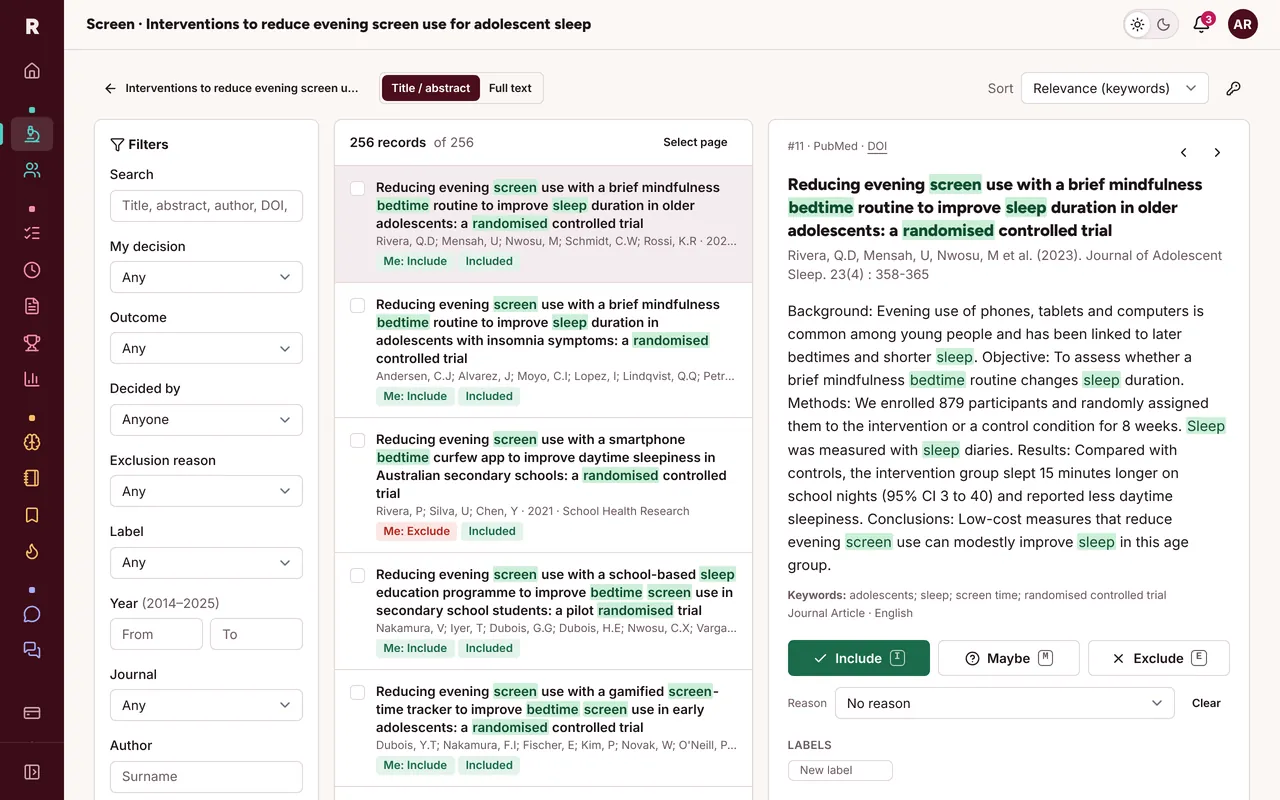Open the Exclusion reason filter dropdown
This screenshot has width=1280, height=800.
[206, 491]
